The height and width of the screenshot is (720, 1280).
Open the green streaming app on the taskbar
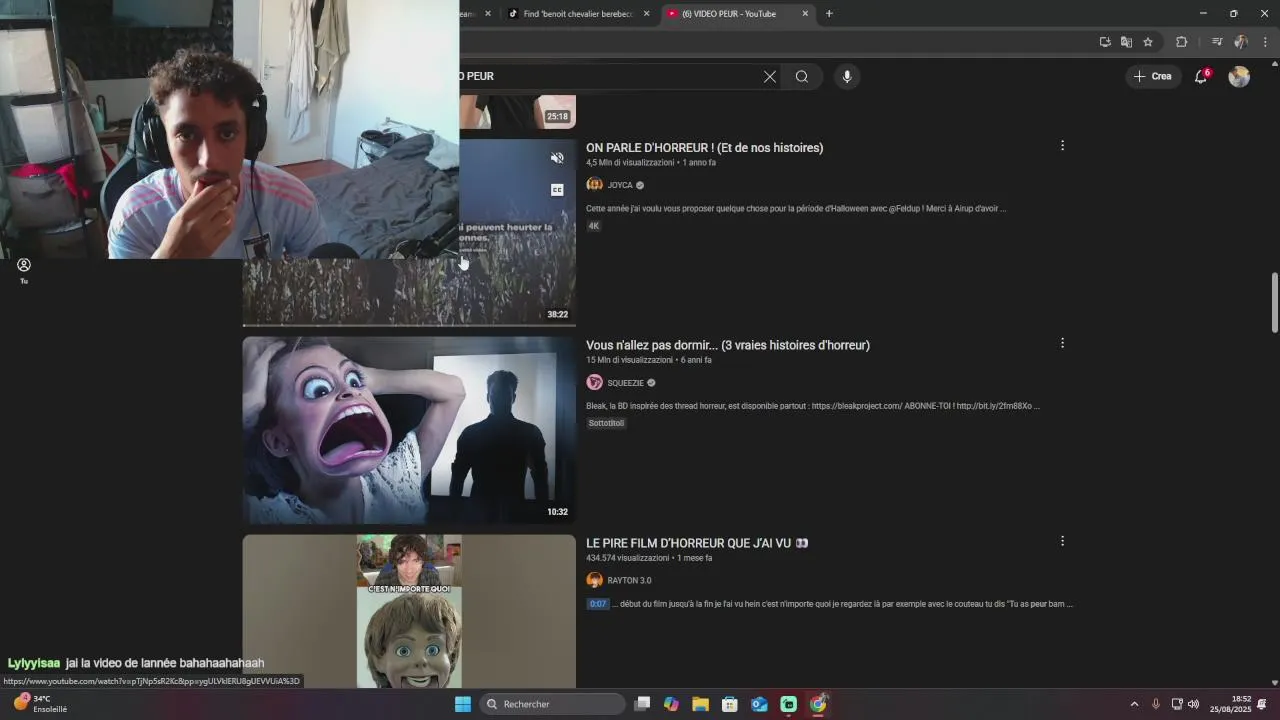[788, 704]
